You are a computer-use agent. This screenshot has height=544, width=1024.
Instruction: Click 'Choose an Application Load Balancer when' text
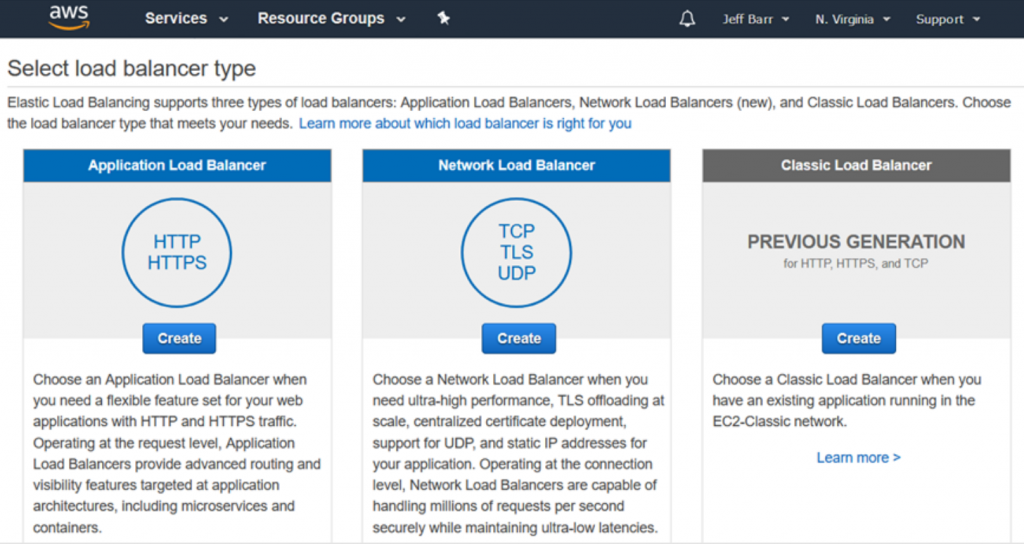pyautogui.click(x=170, y=379)
